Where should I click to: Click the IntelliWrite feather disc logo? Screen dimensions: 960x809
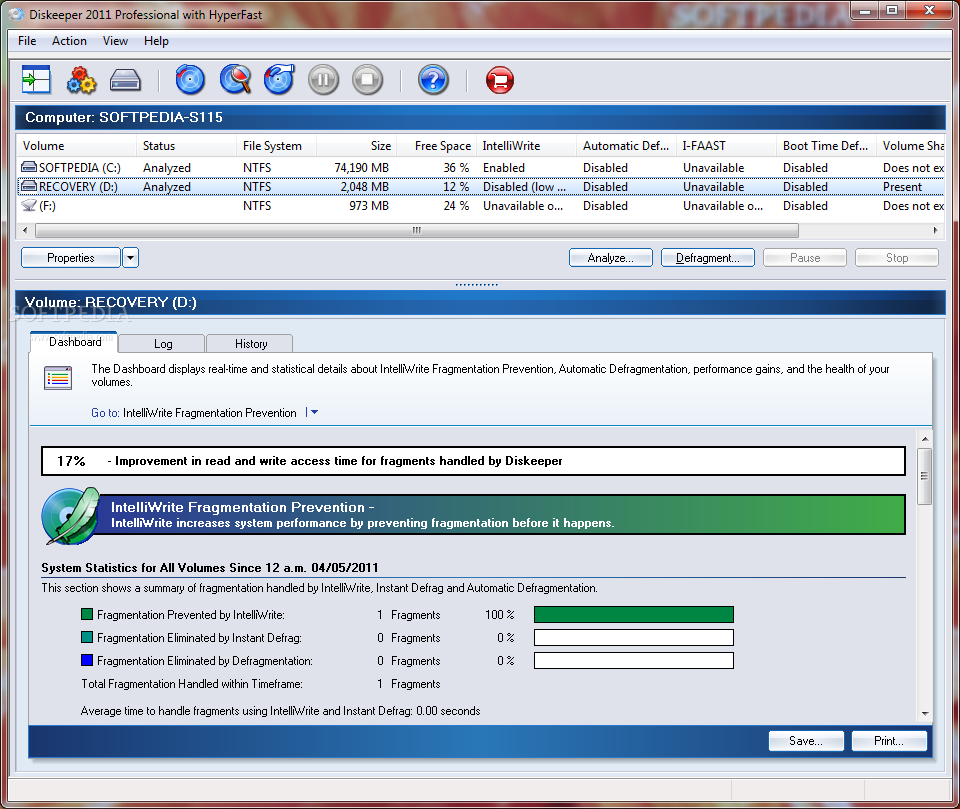click(70, 516)
